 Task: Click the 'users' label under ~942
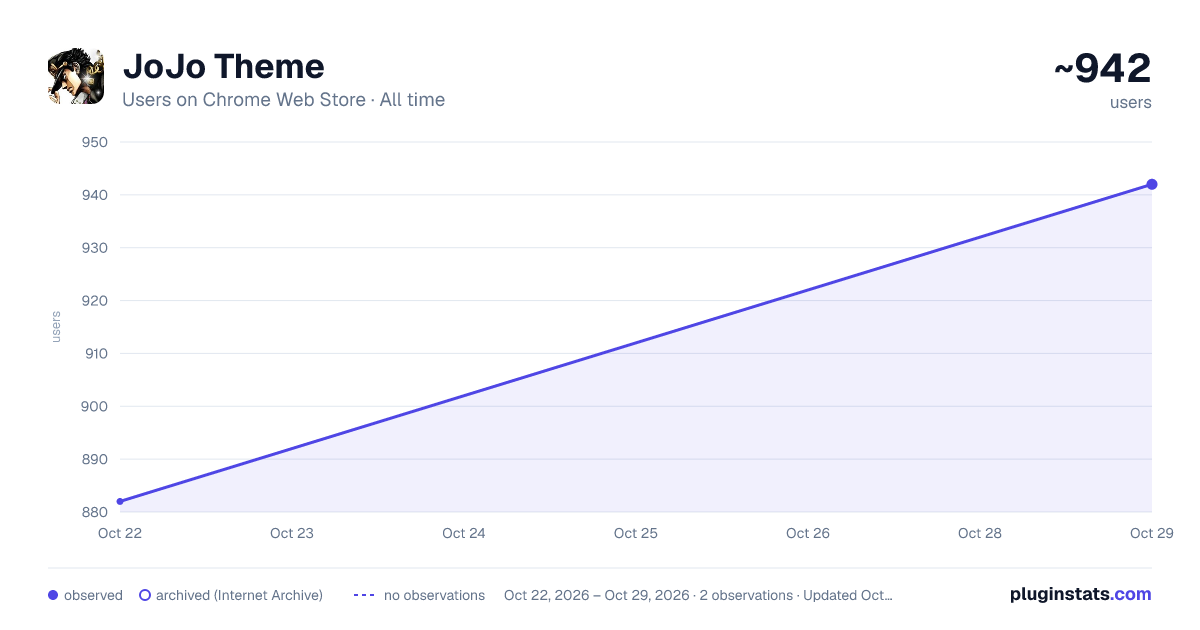coord(1131,102)
